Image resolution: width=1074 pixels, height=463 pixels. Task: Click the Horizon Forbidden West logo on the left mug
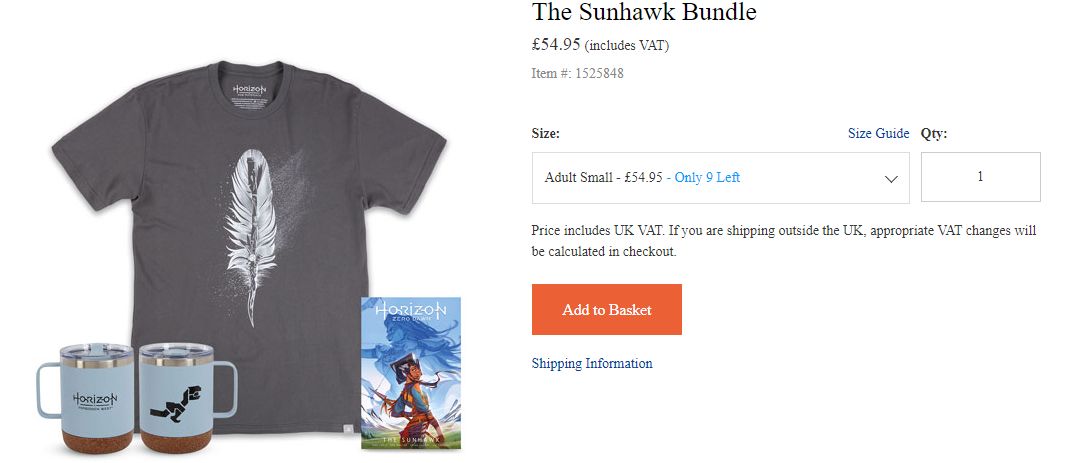coord(95,401)
